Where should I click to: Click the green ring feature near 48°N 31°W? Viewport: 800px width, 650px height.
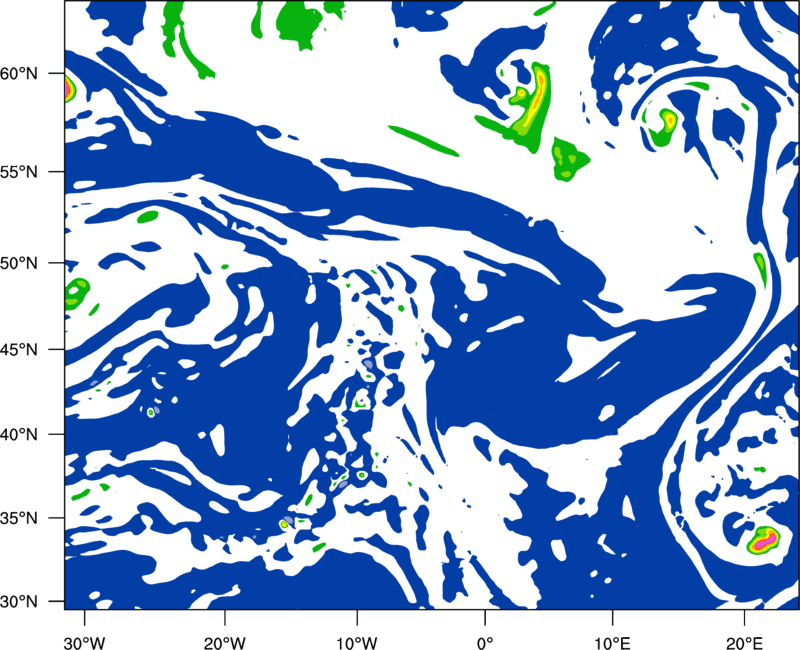[76, 293]
